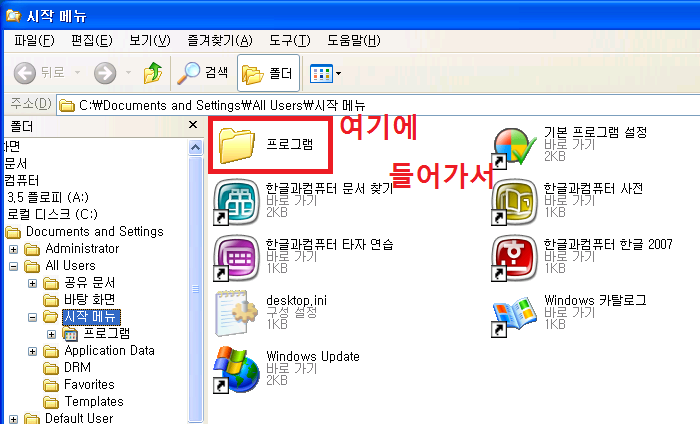Toggle the 폴더 pane button
The height and width of the screenshot is (424, 700).
[268, 73]
